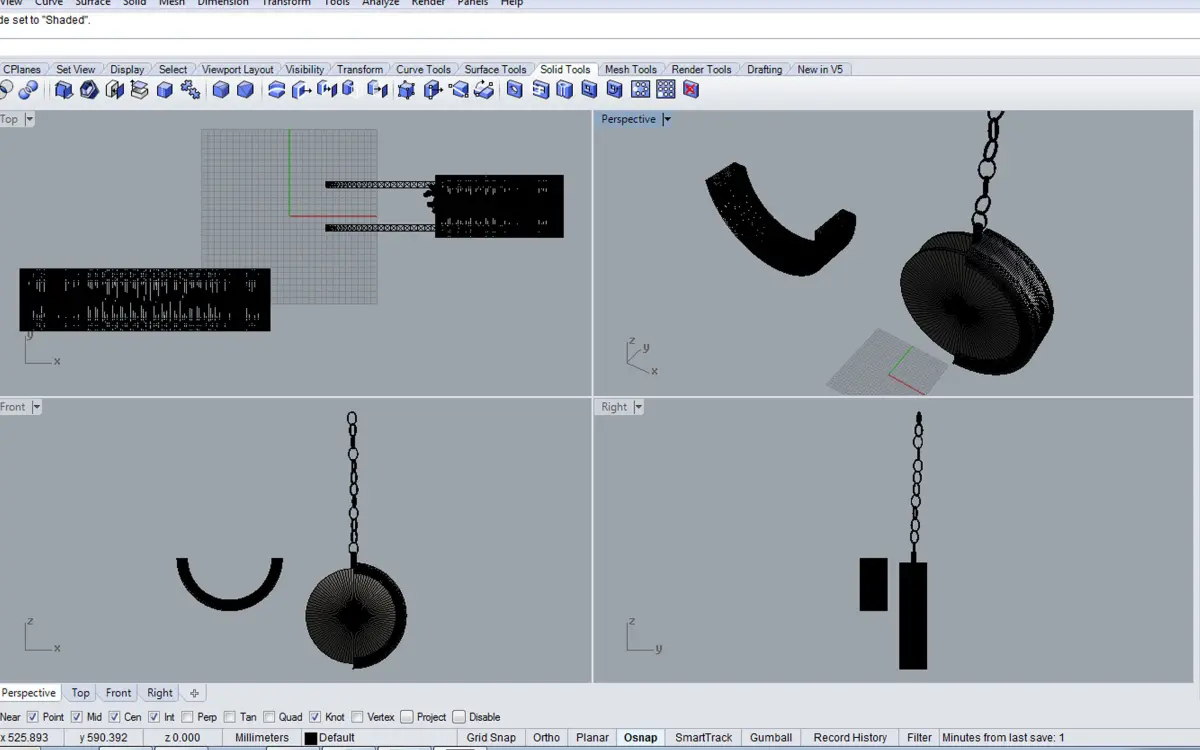Toggle the Project osnap option
1200x750 pixels.
(x=407, y=717)
